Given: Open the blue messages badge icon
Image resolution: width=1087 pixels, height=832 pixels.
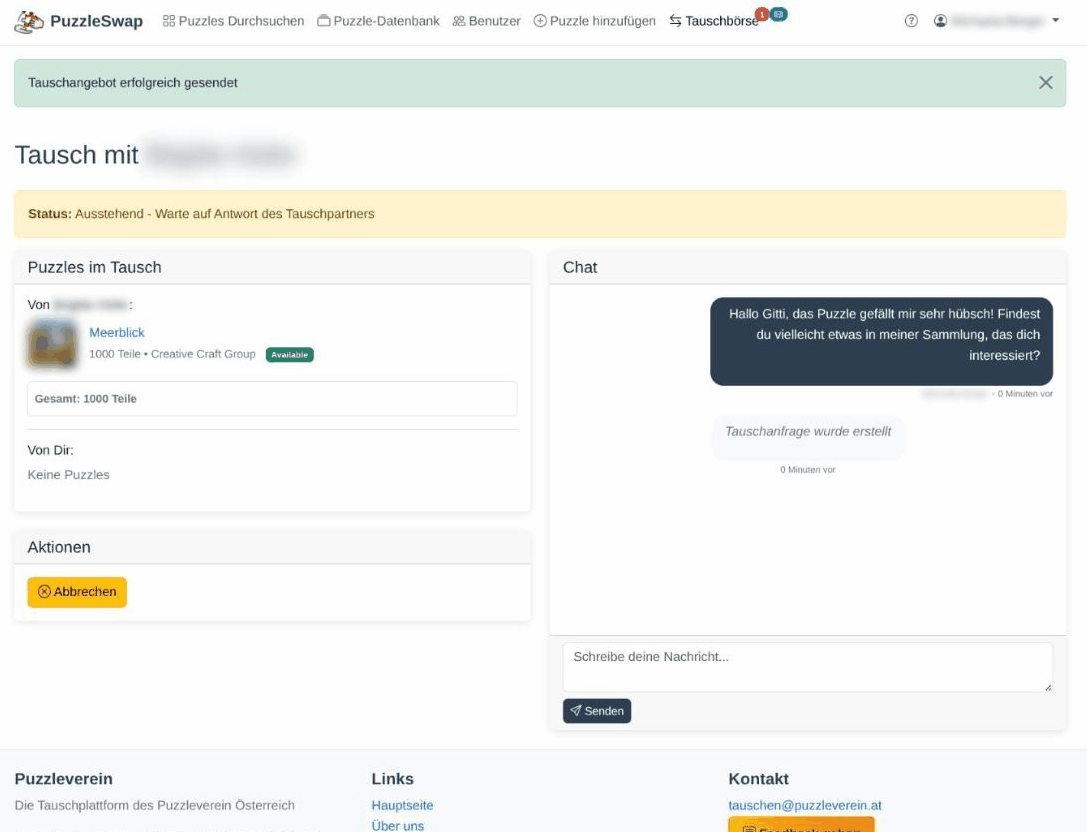Looking at the screenshot, I should coord(778,14).
